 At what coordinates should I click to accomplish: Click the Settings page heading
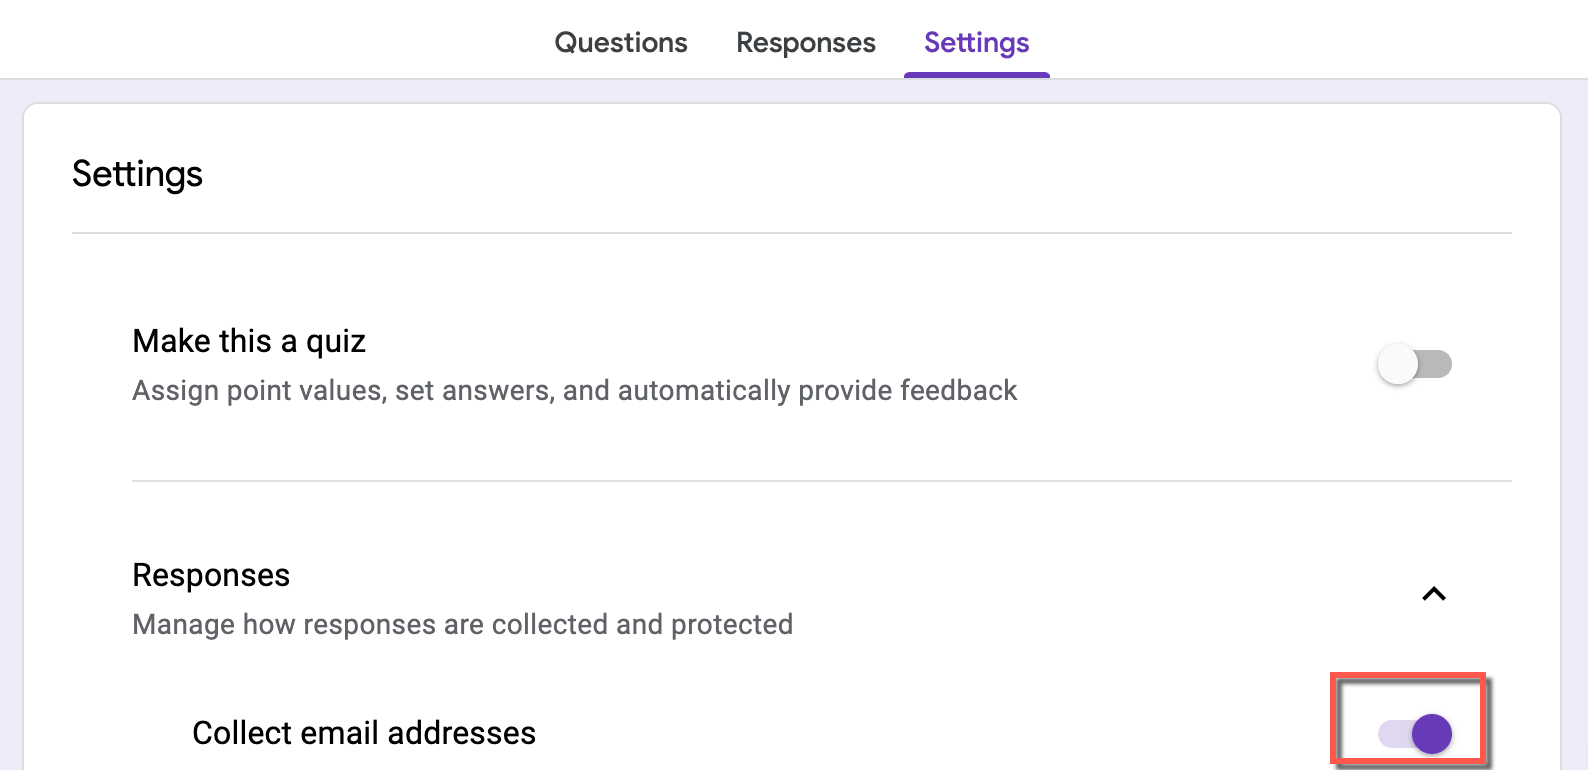click(137, 174)
